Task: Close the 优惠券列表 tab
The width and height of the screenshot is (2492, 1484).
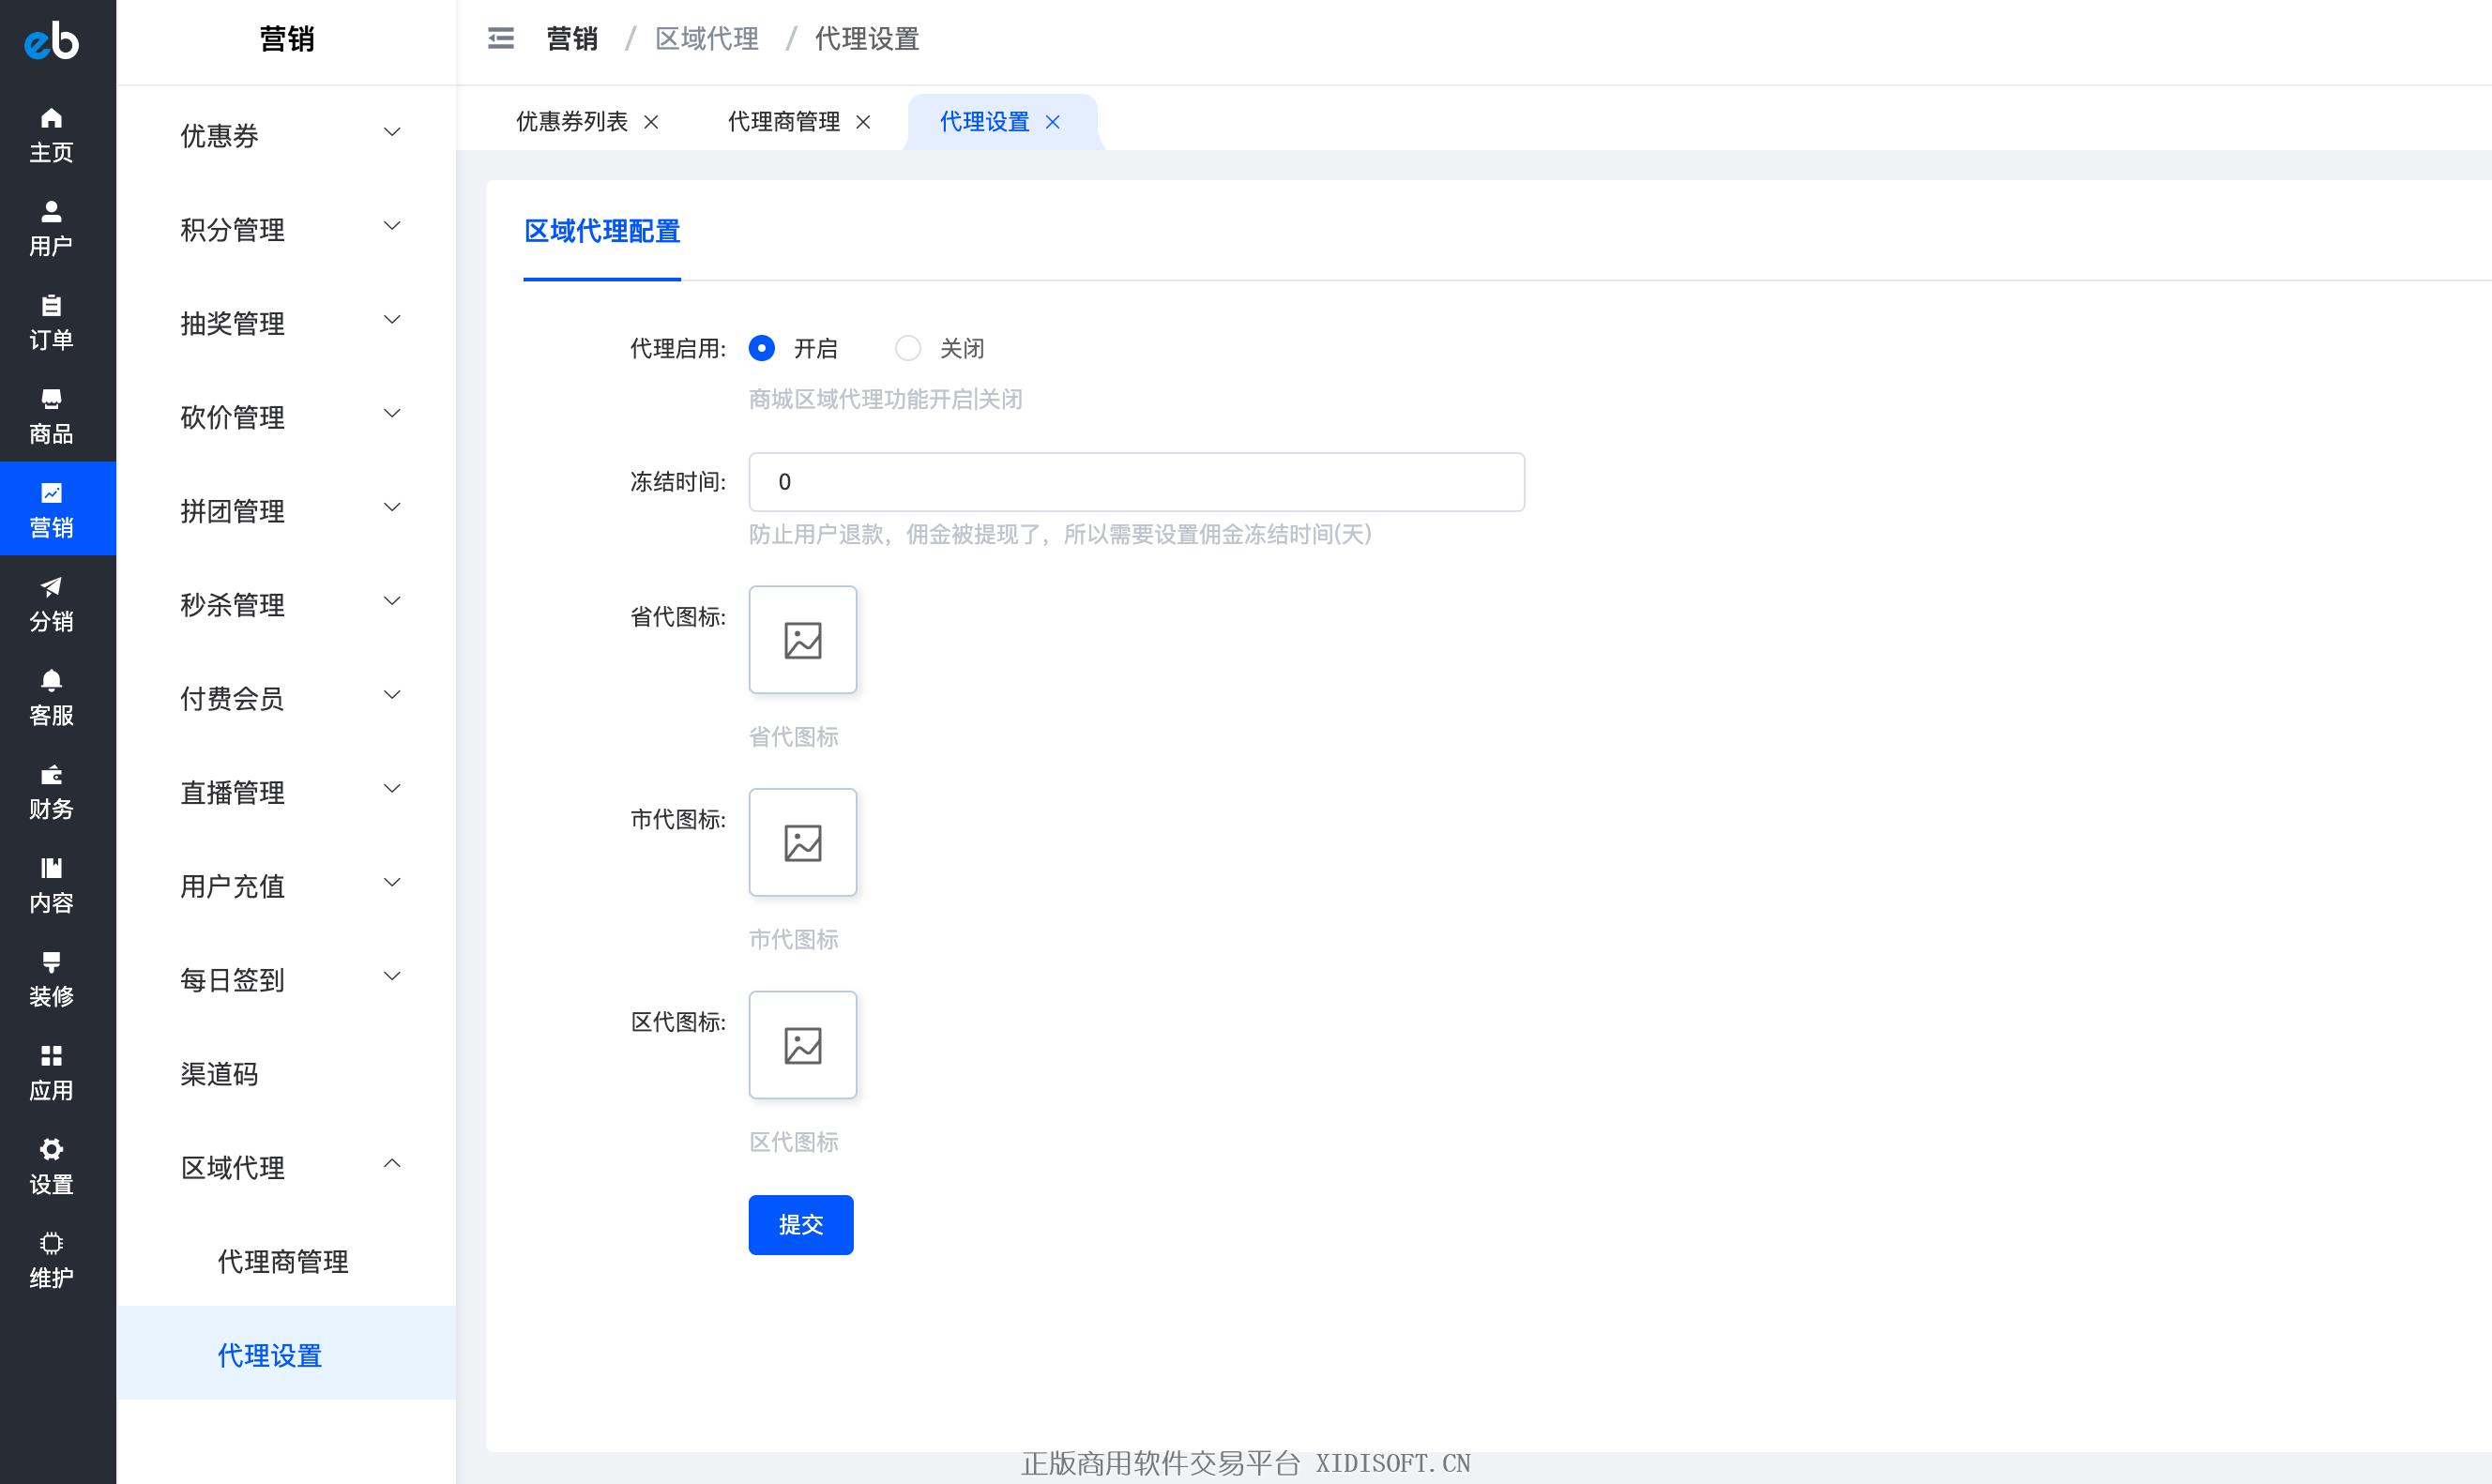Action: click(651, 122)
